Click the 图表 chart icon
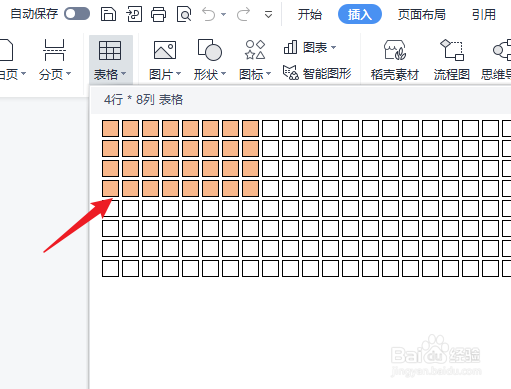Image resolution: width=511 pixels, height=389 pixels. click(x=290, y=47)
